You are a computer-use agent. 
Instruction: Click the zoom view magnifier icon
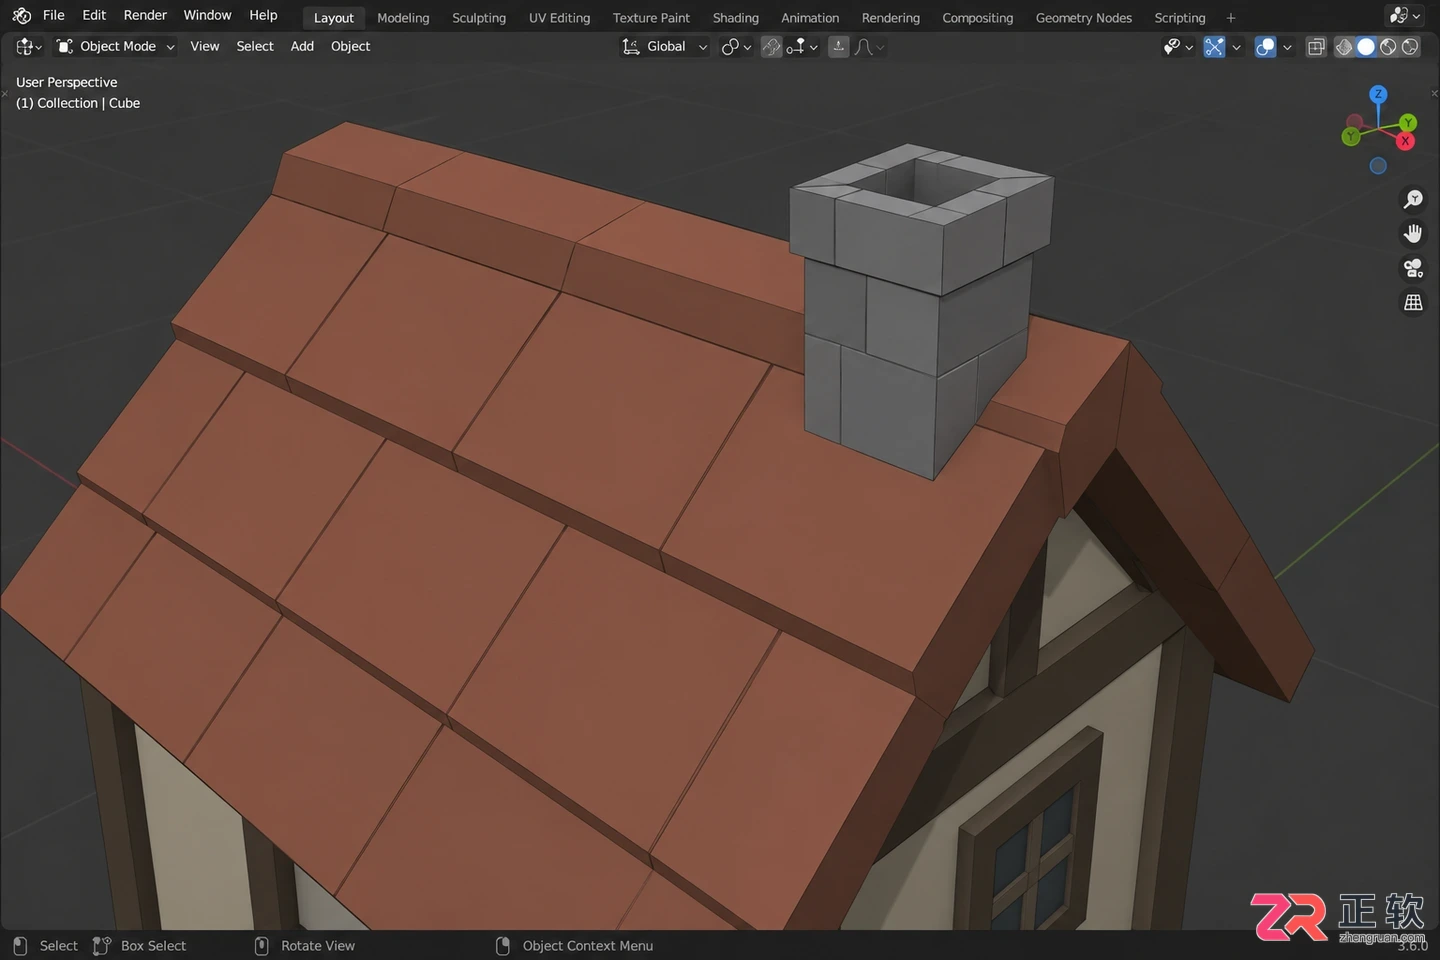pyautogui.click(x=1413, y=199)
